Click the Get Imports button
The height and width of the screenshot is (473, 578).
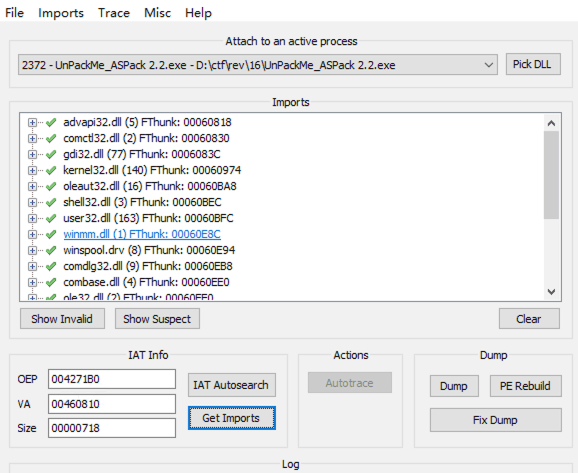point(231,418)
